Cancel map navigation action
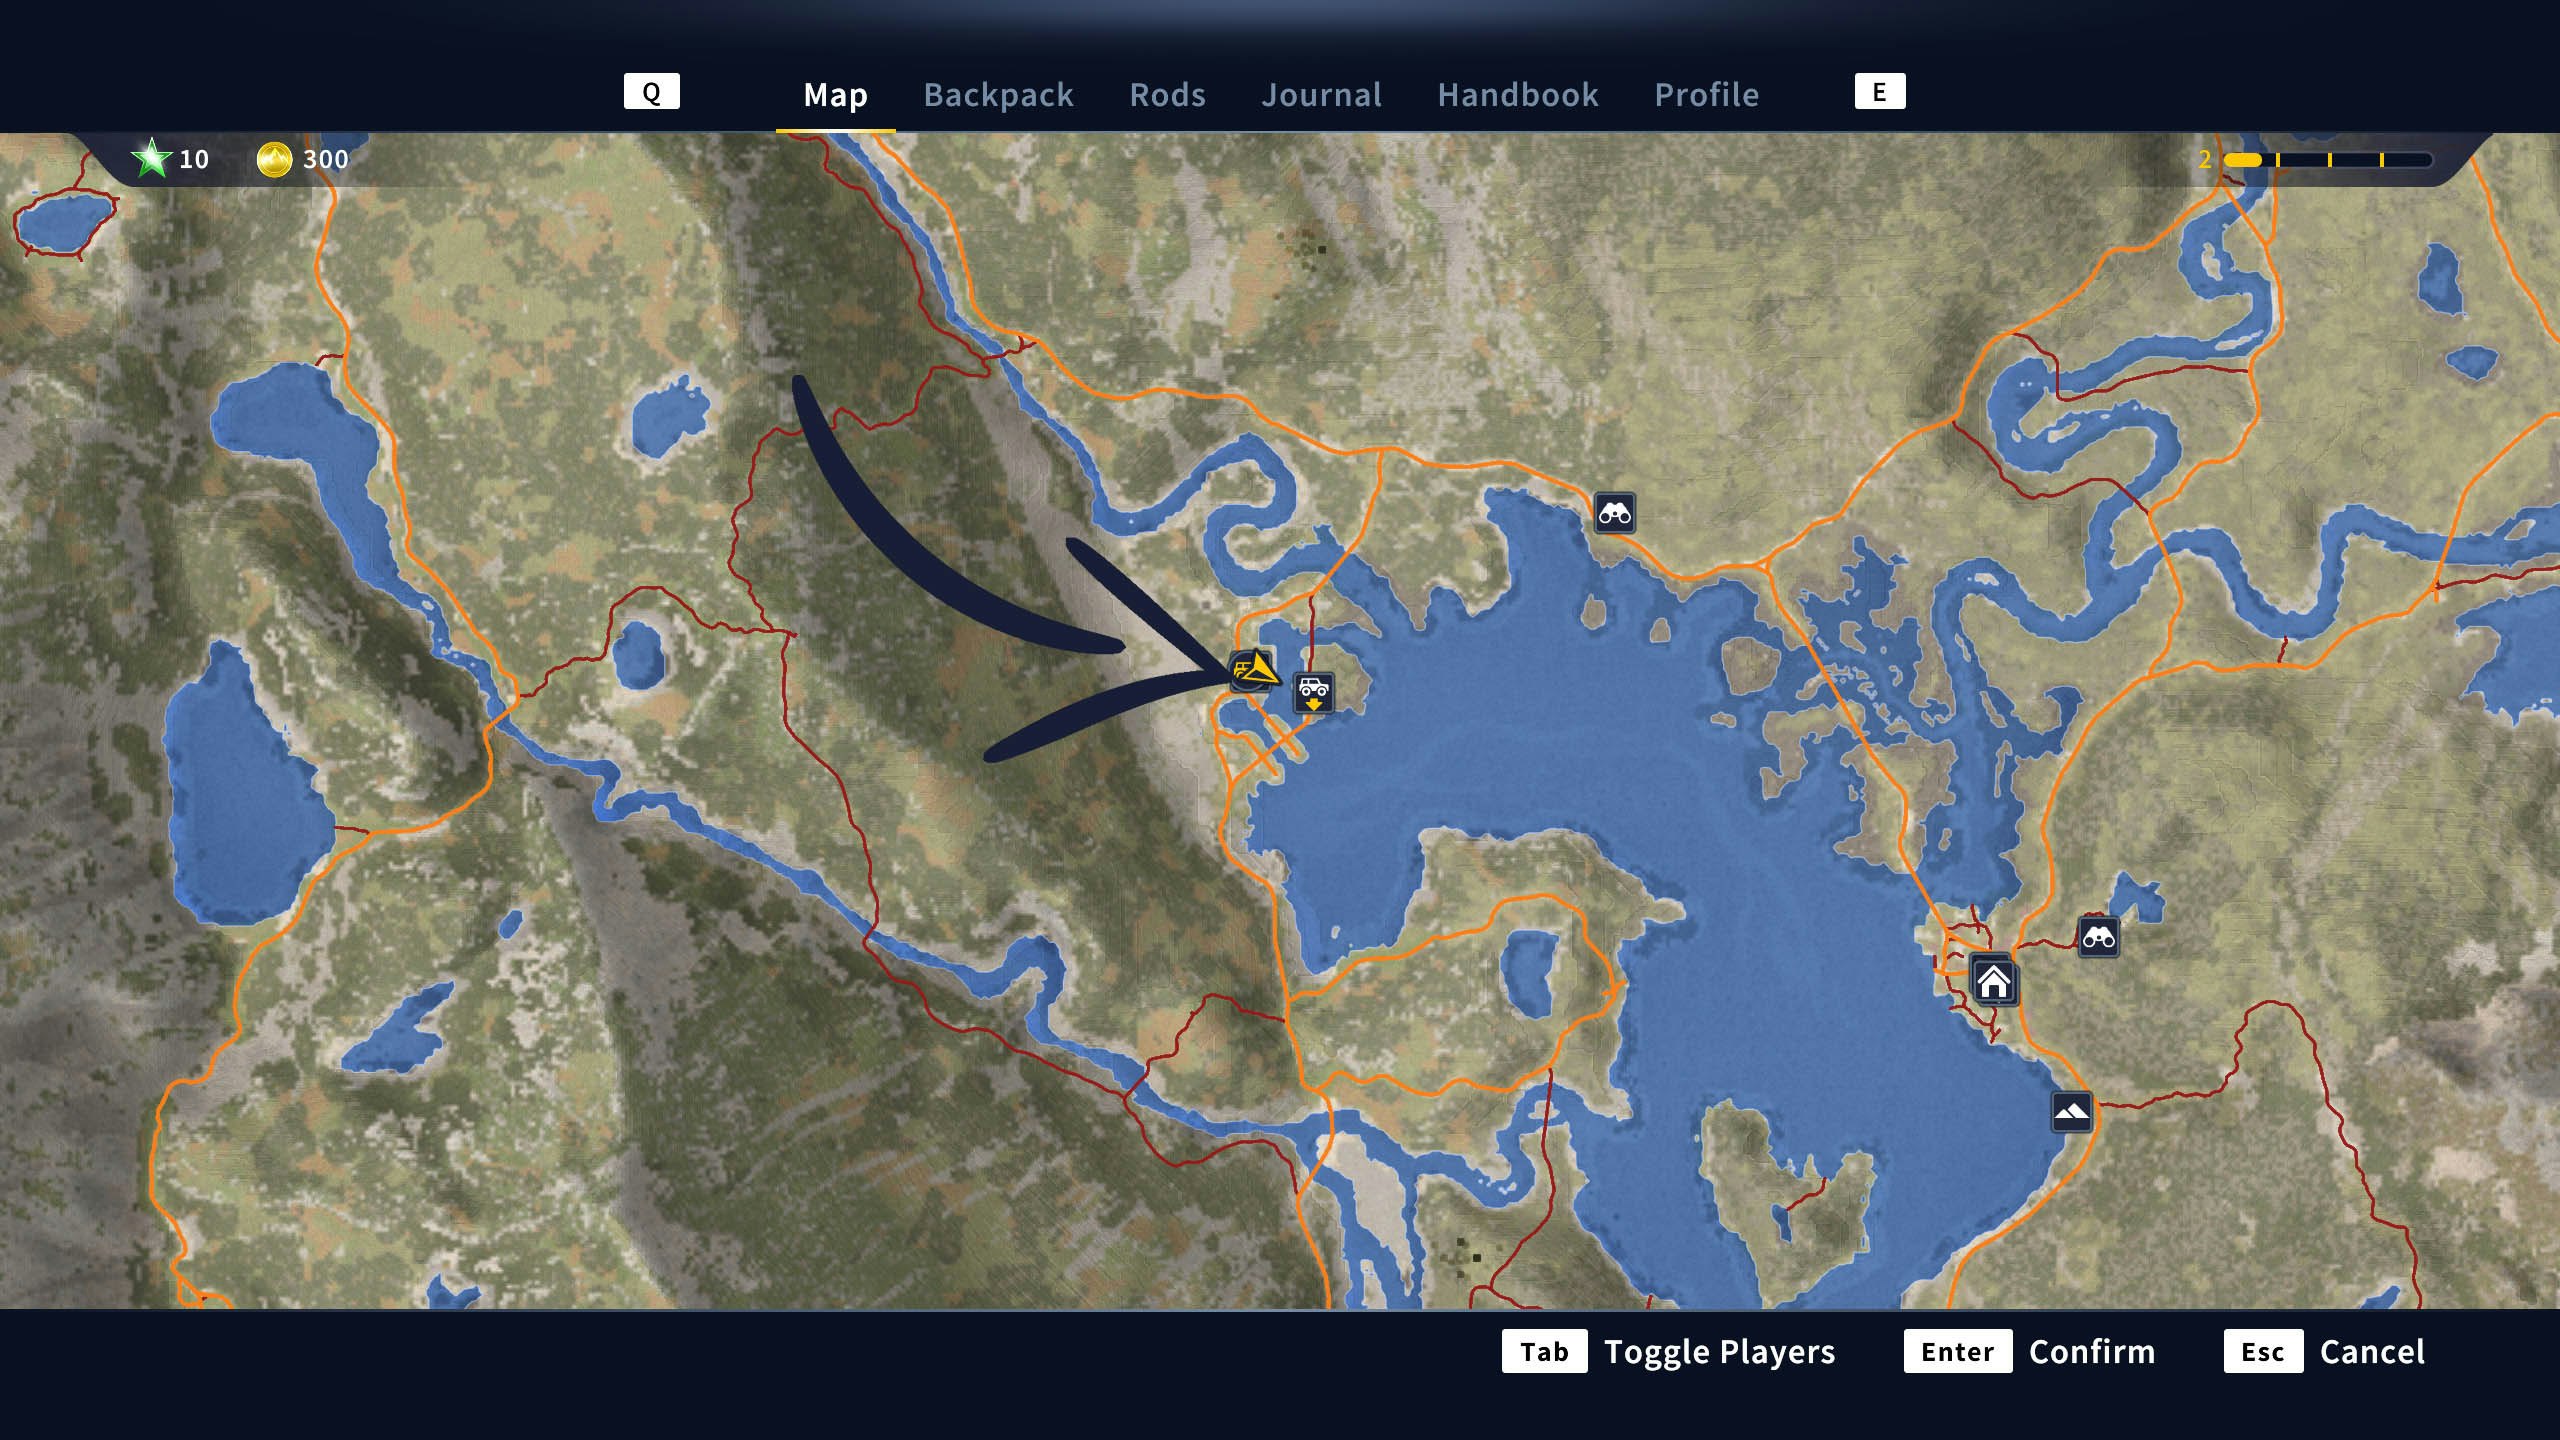Screen dimensions: 2560x1440 (x=2372, y=1350)
